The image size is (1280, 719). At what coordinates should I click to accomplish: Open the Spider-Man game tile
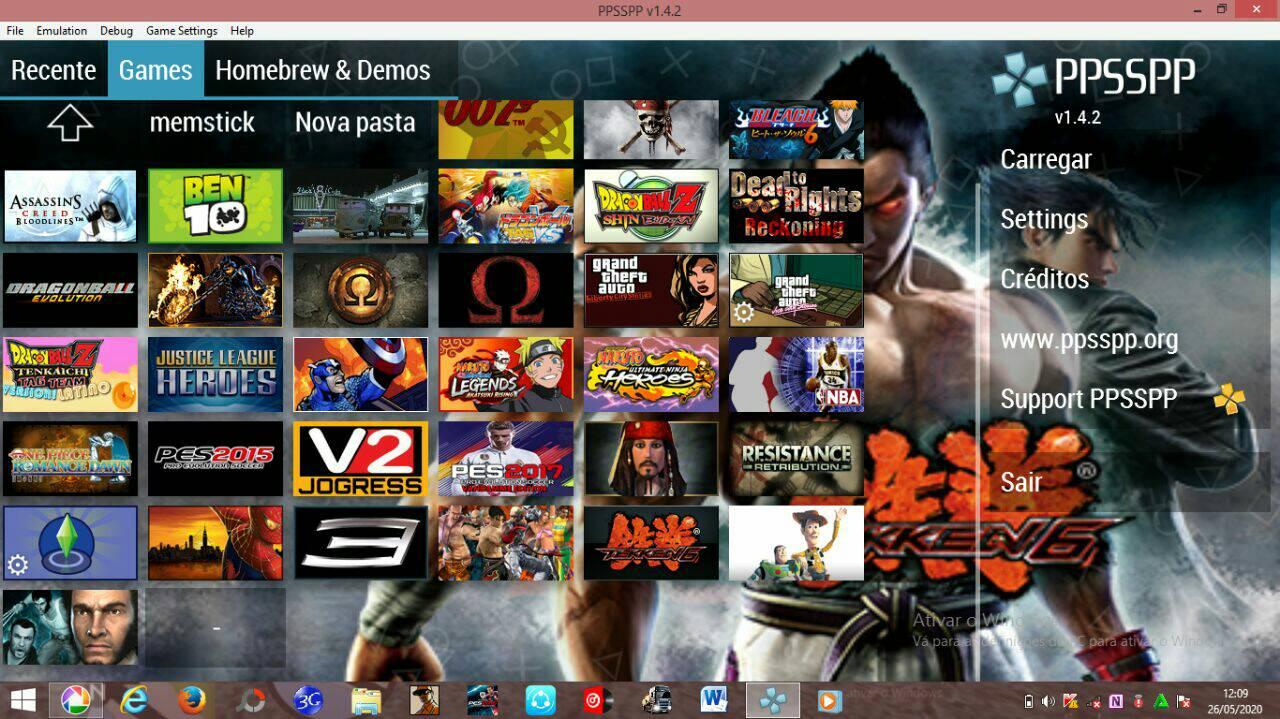coord(215,543)
